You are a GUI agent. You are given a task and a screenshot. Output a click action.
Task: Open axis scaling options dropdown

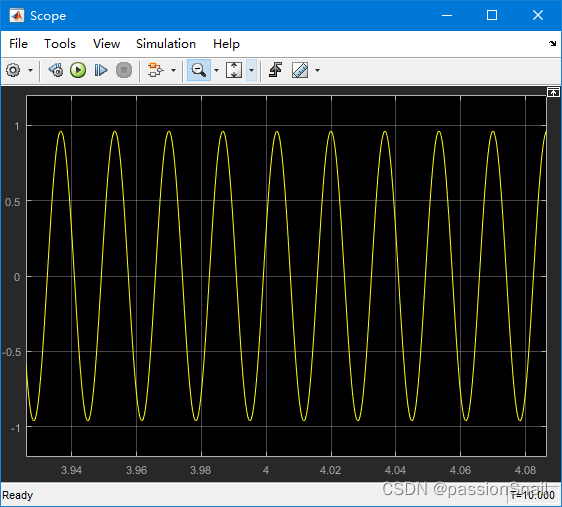tap(252, 70)
